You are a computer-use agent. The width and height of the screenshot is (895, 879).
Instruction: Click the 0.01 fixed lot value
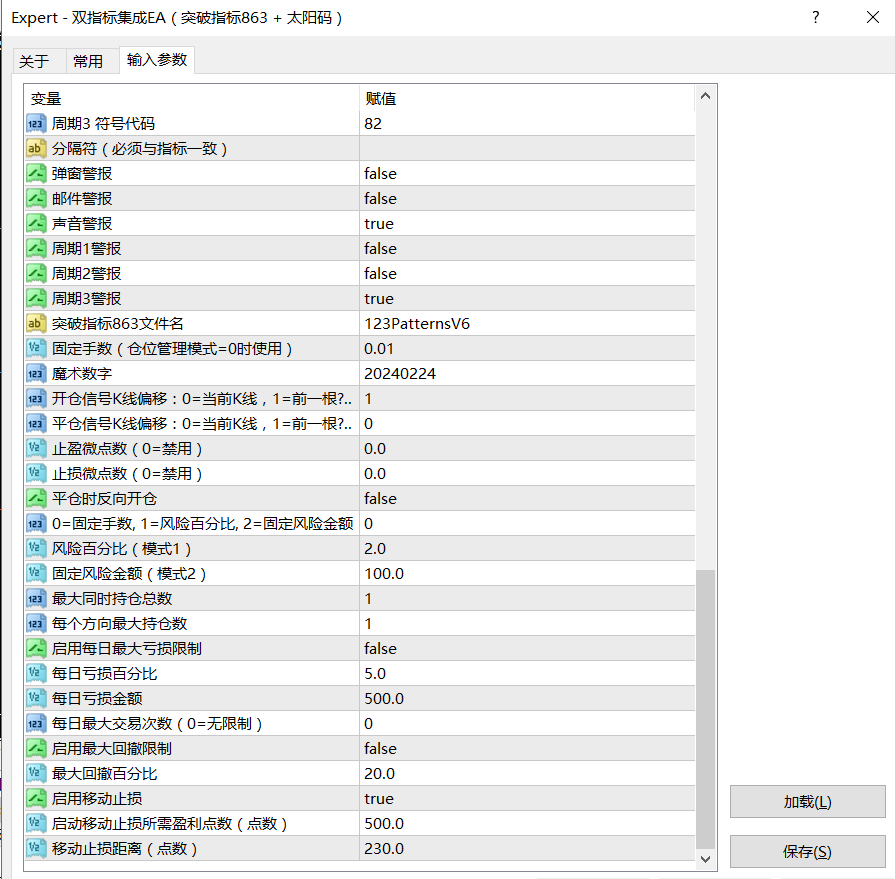pos(379,349)
